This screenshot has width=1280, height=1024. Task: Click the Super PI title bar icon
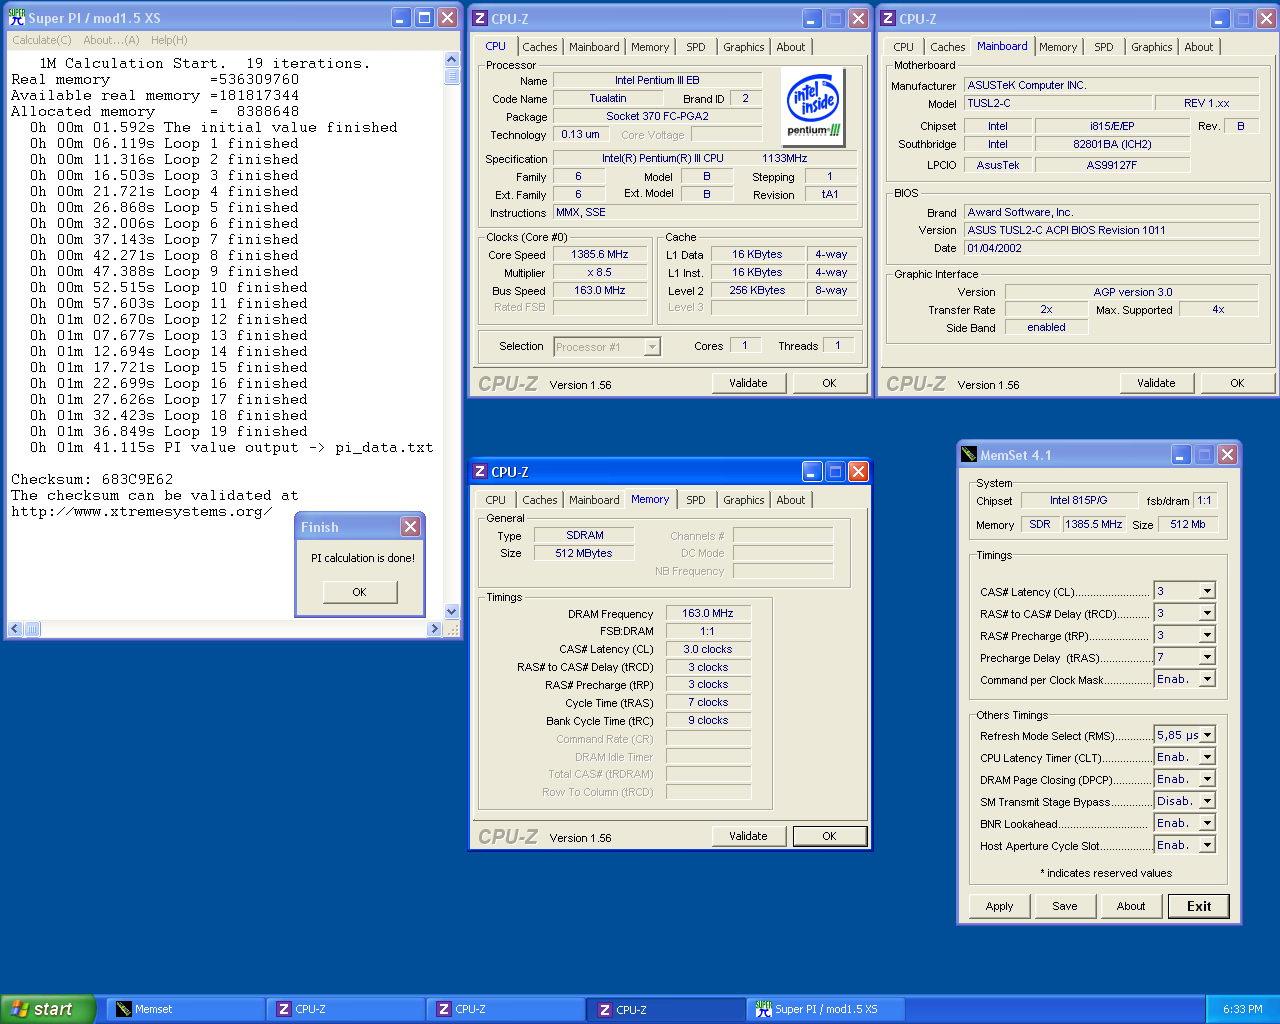pyautogui.click(x=17, y=18)
